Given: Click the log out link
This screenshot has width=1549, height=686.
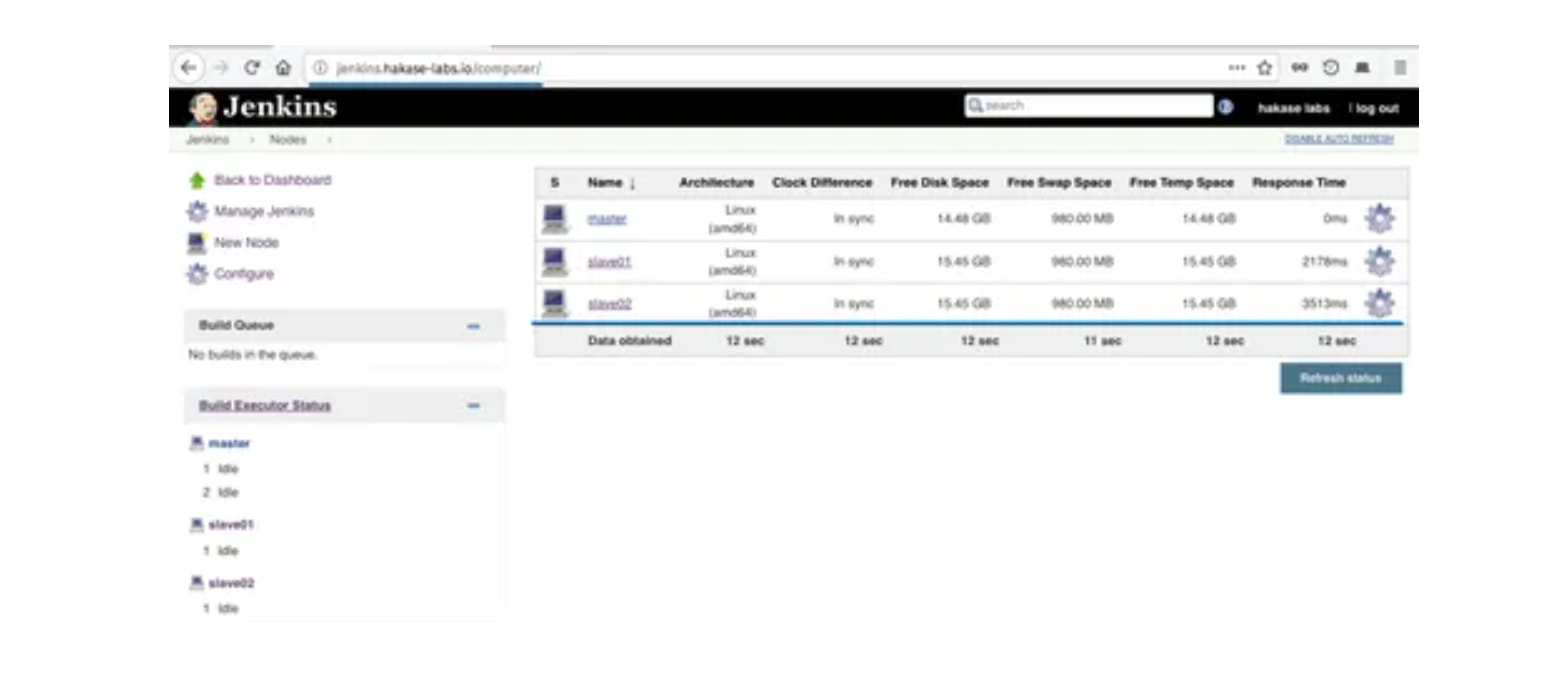Looking at the screenshot, I should [1376, 108].
